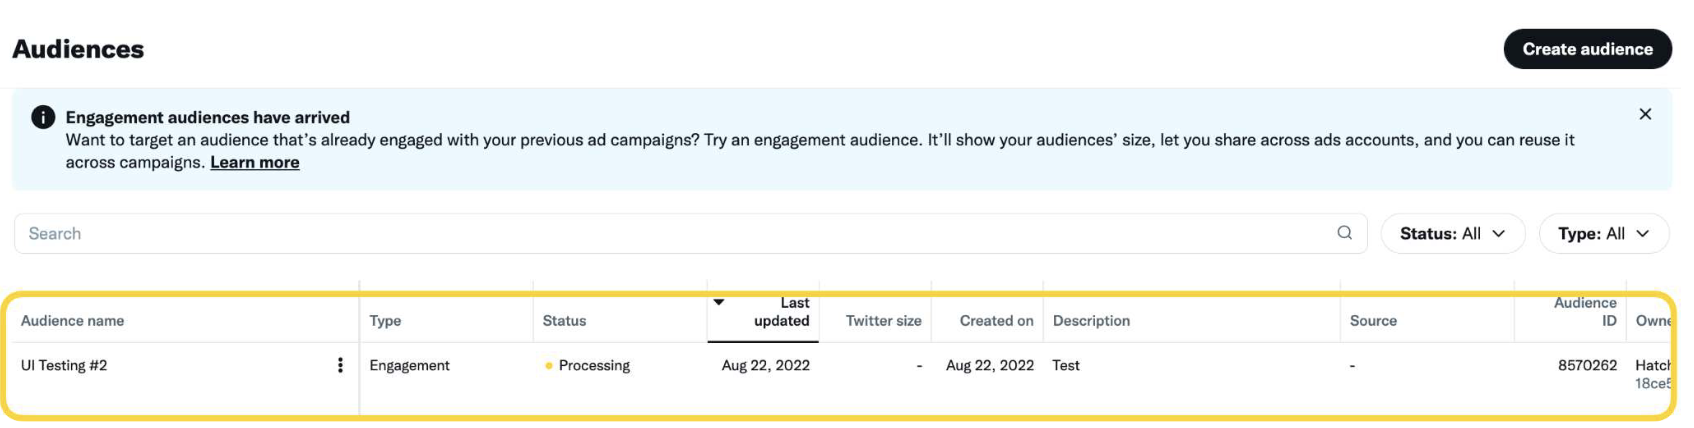Click the chevron beside Status: All
This screenshot has height=428, width=1694.
point(1498,233)
